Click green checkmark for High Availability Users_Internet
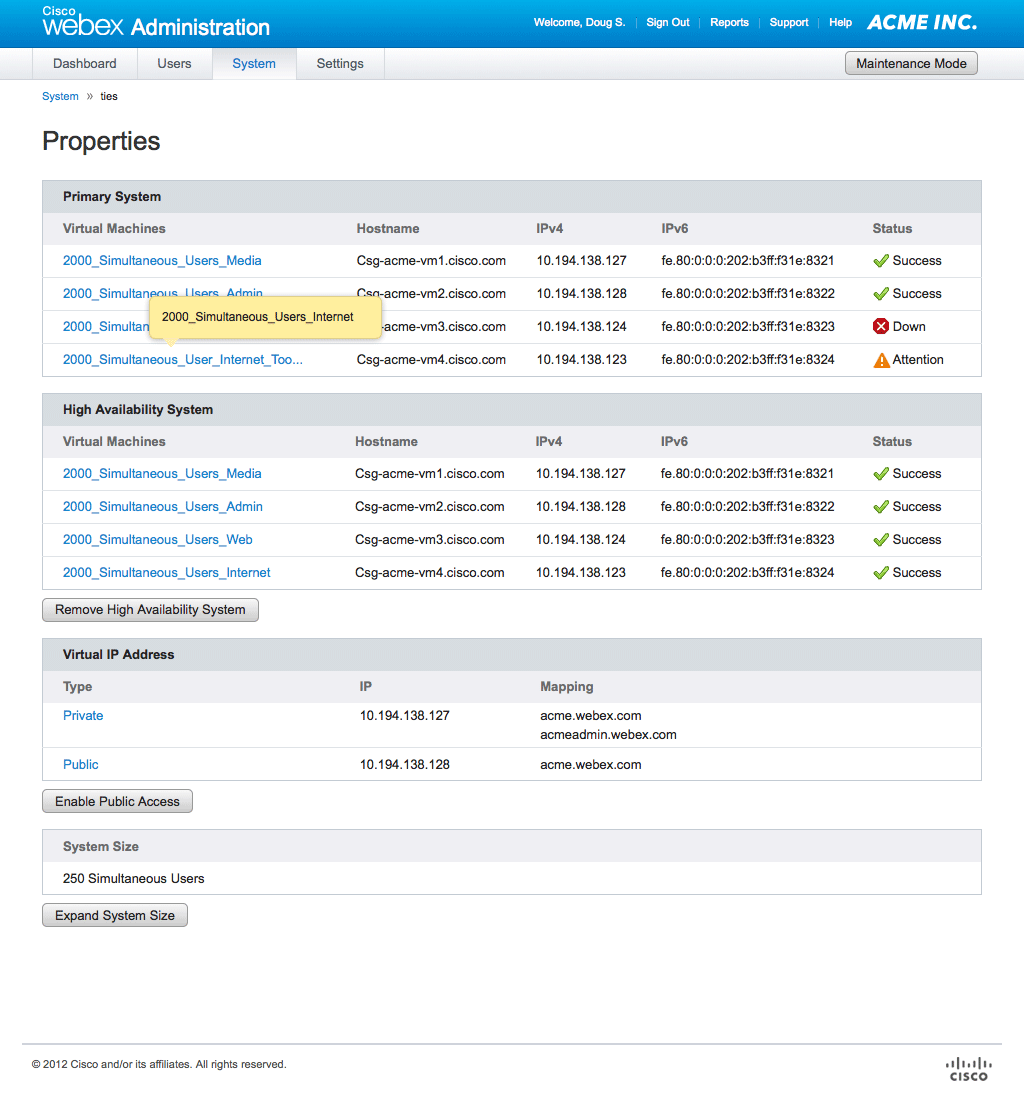Screen dimensions: 1024x1103 pyautogui.click(x=881, y=573)
